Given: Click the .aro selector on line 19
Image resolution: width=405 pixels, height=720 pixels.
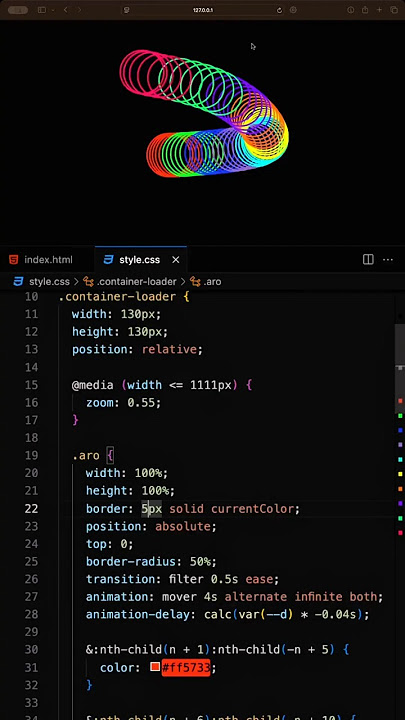Looking at the screenshot, I should 86,456.
